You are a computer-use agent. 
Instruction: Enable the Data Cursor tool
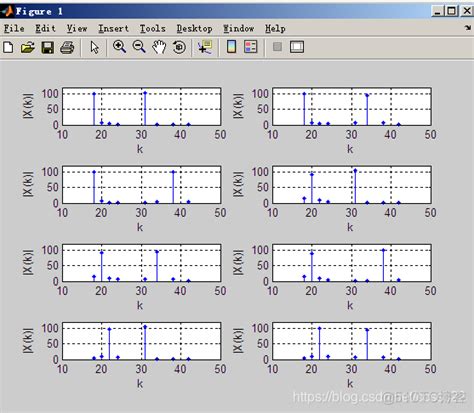pos(205,47)
